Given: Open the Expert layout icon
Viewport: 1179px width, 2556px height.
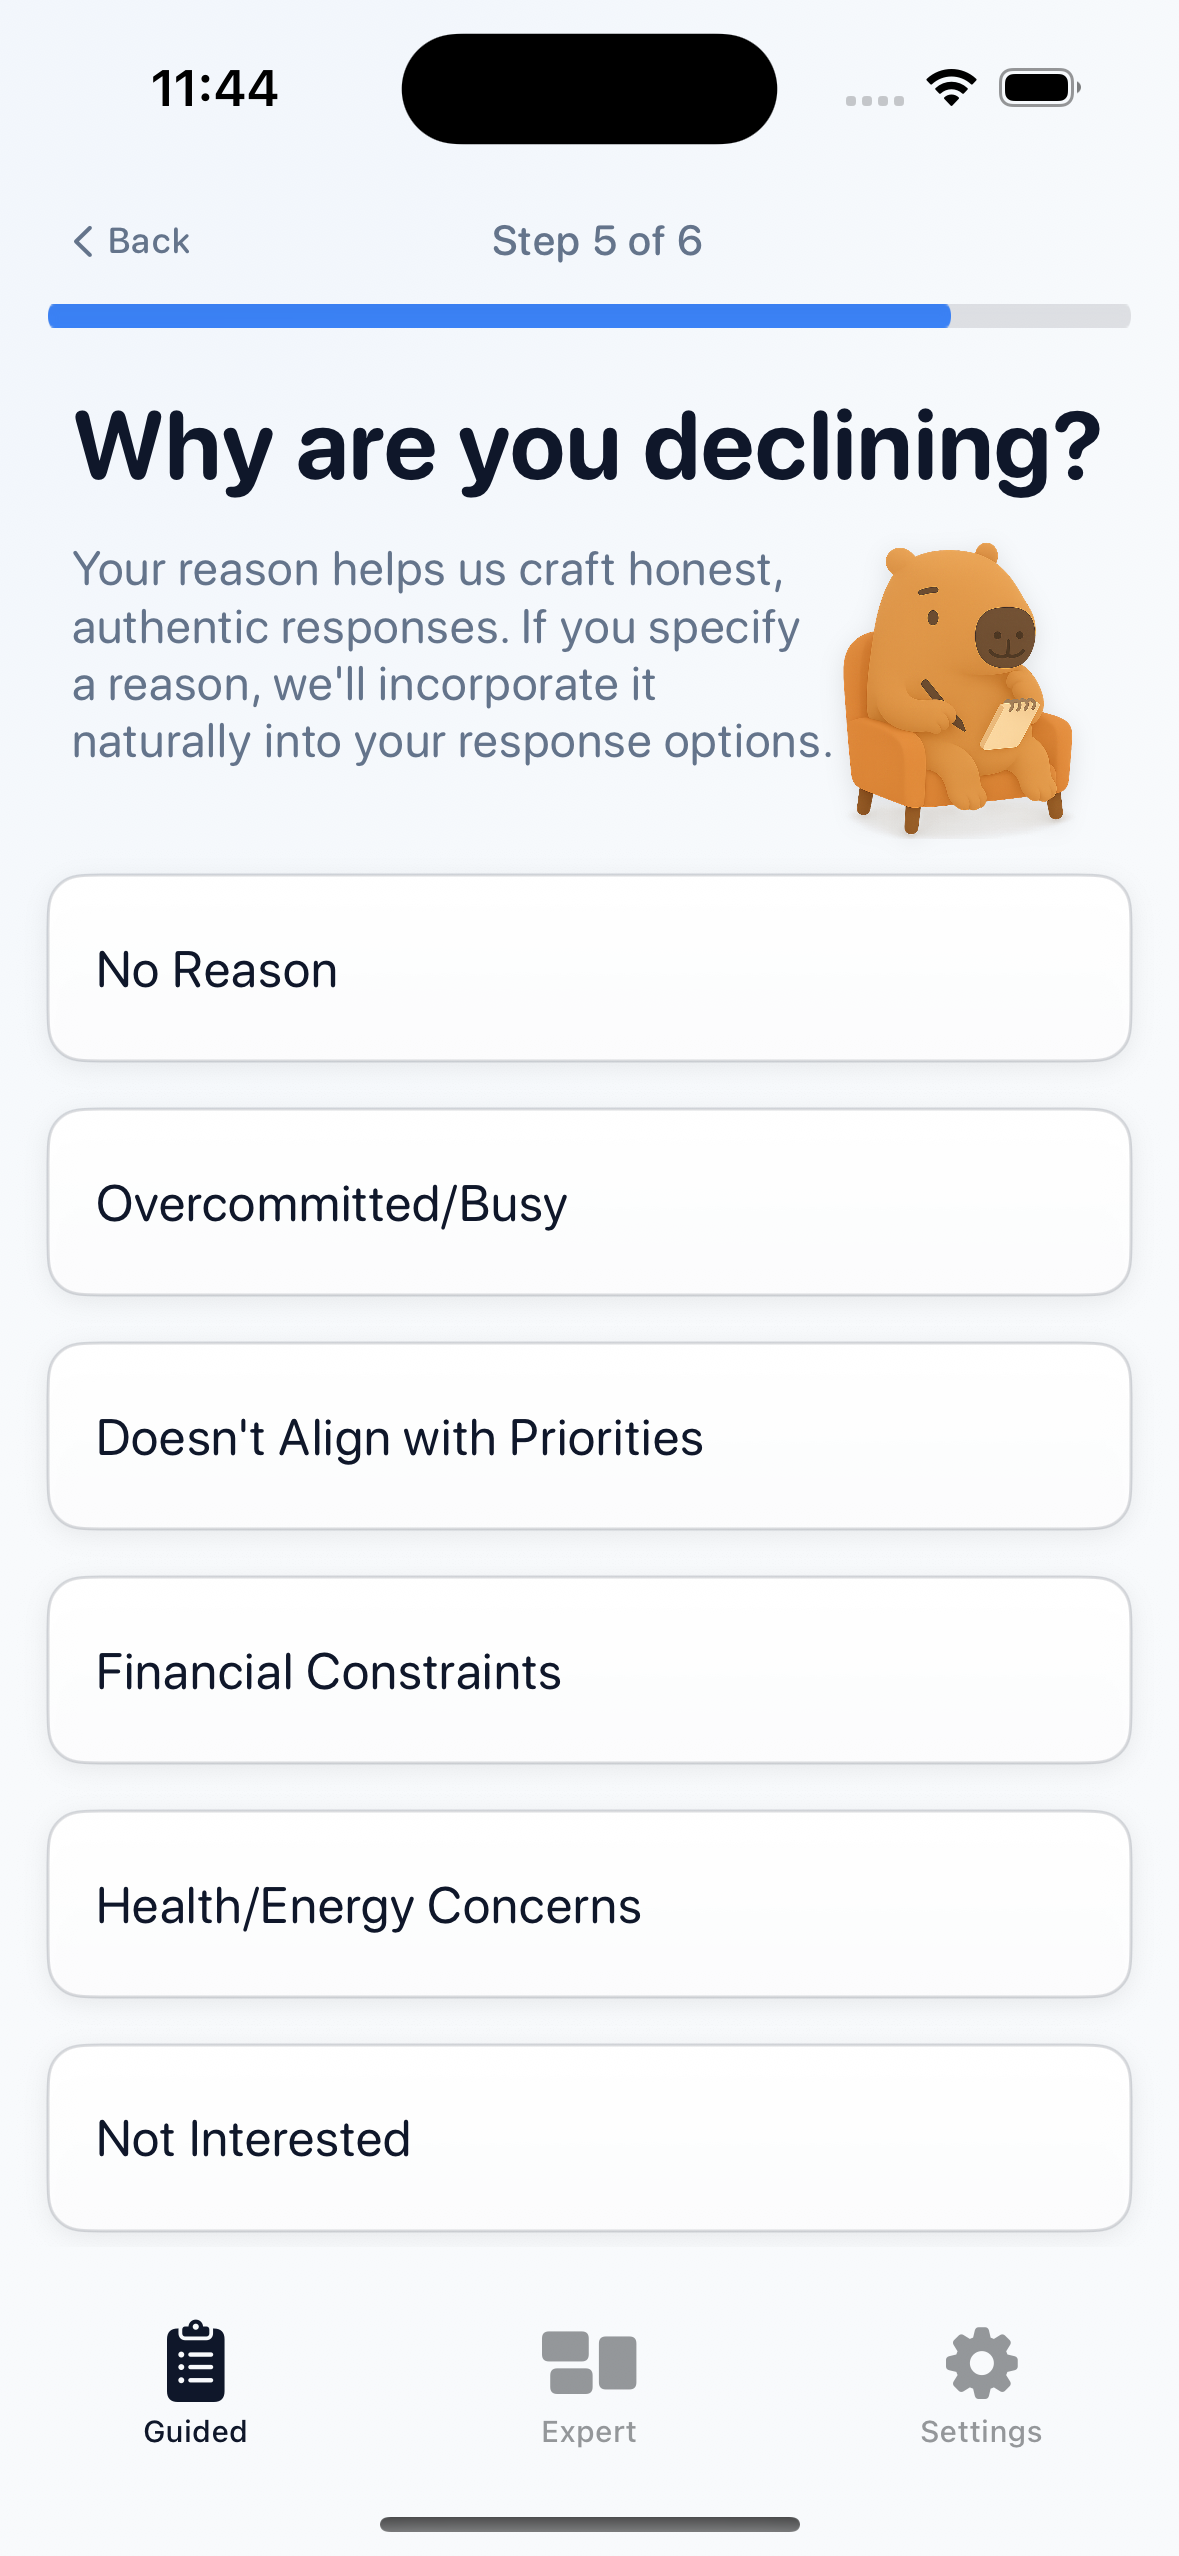Looking at the screenshot, I should click(x=589, y=2363).
